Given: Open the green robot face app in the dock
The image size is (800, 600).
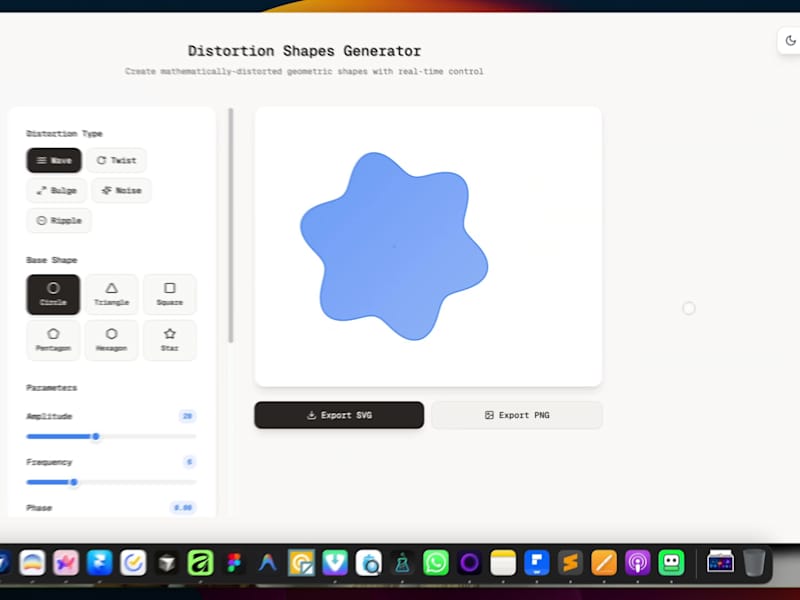Looking at the screenshot, I should point(671,563).
